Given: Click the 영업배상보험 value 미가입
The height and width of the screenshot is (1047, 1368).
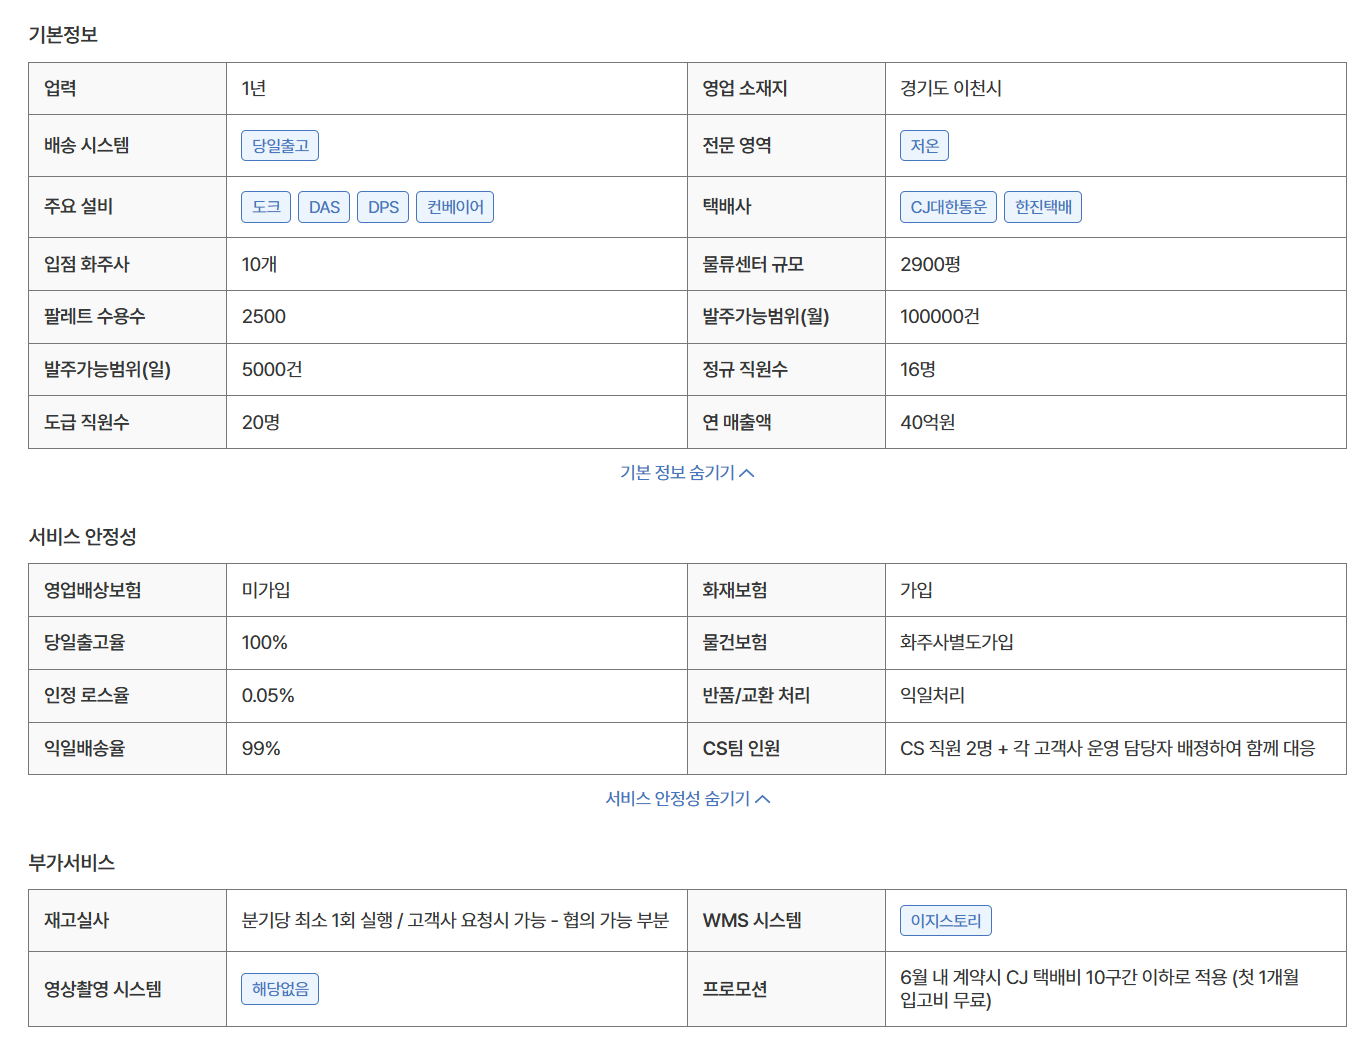Looking at the screenshot, I should coord(266,591).
